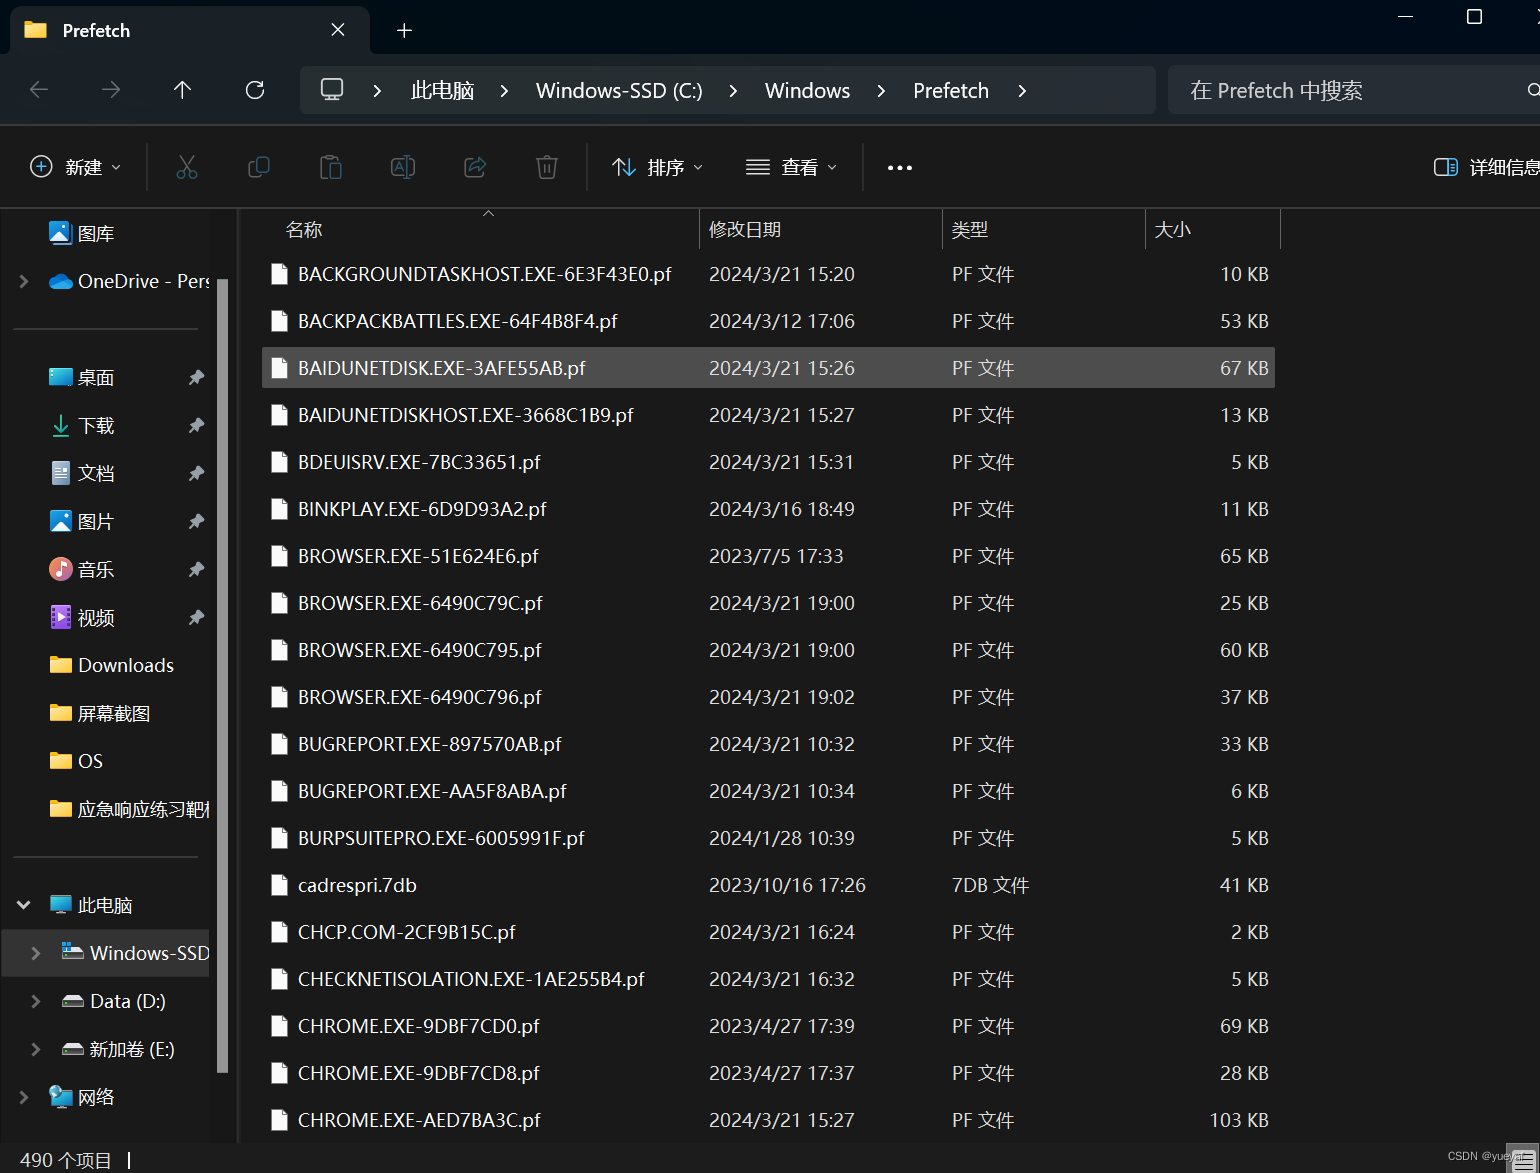Open a new tab with plus button
This screenshot has width=1540, height=1173.
click(404, 30)
